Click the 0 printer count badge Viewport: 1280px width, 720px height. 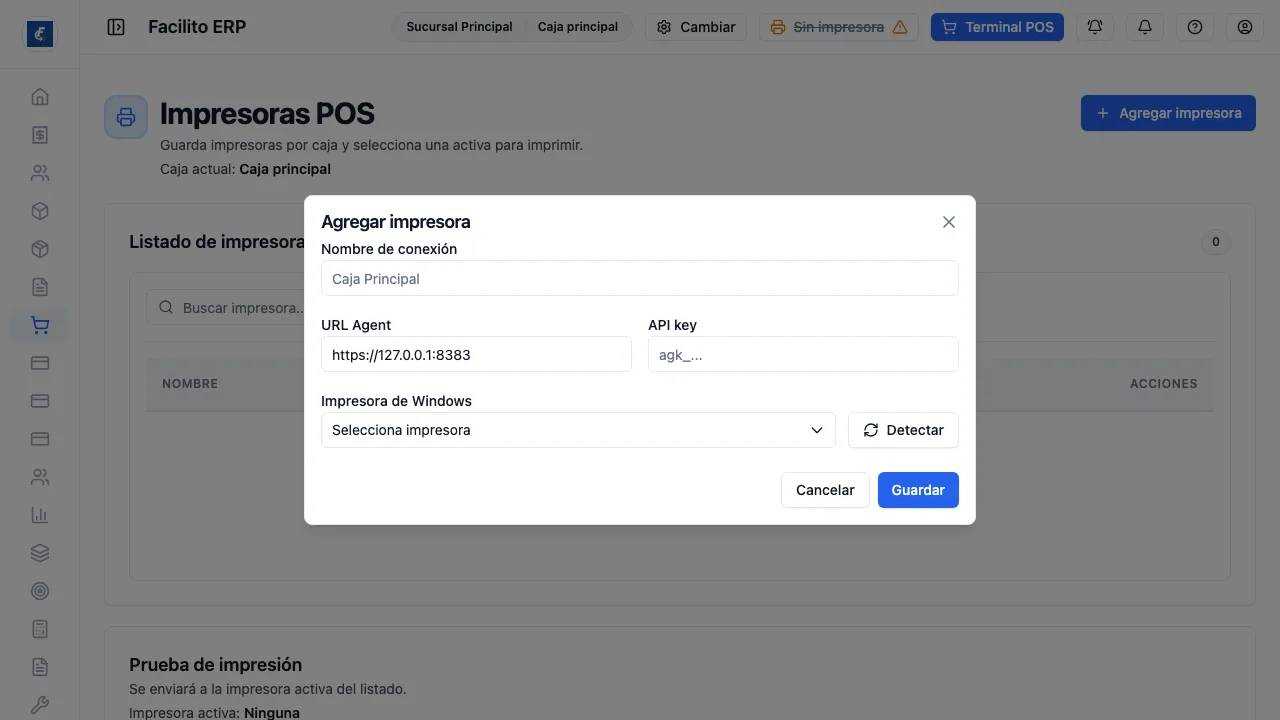coord(1216,242)
